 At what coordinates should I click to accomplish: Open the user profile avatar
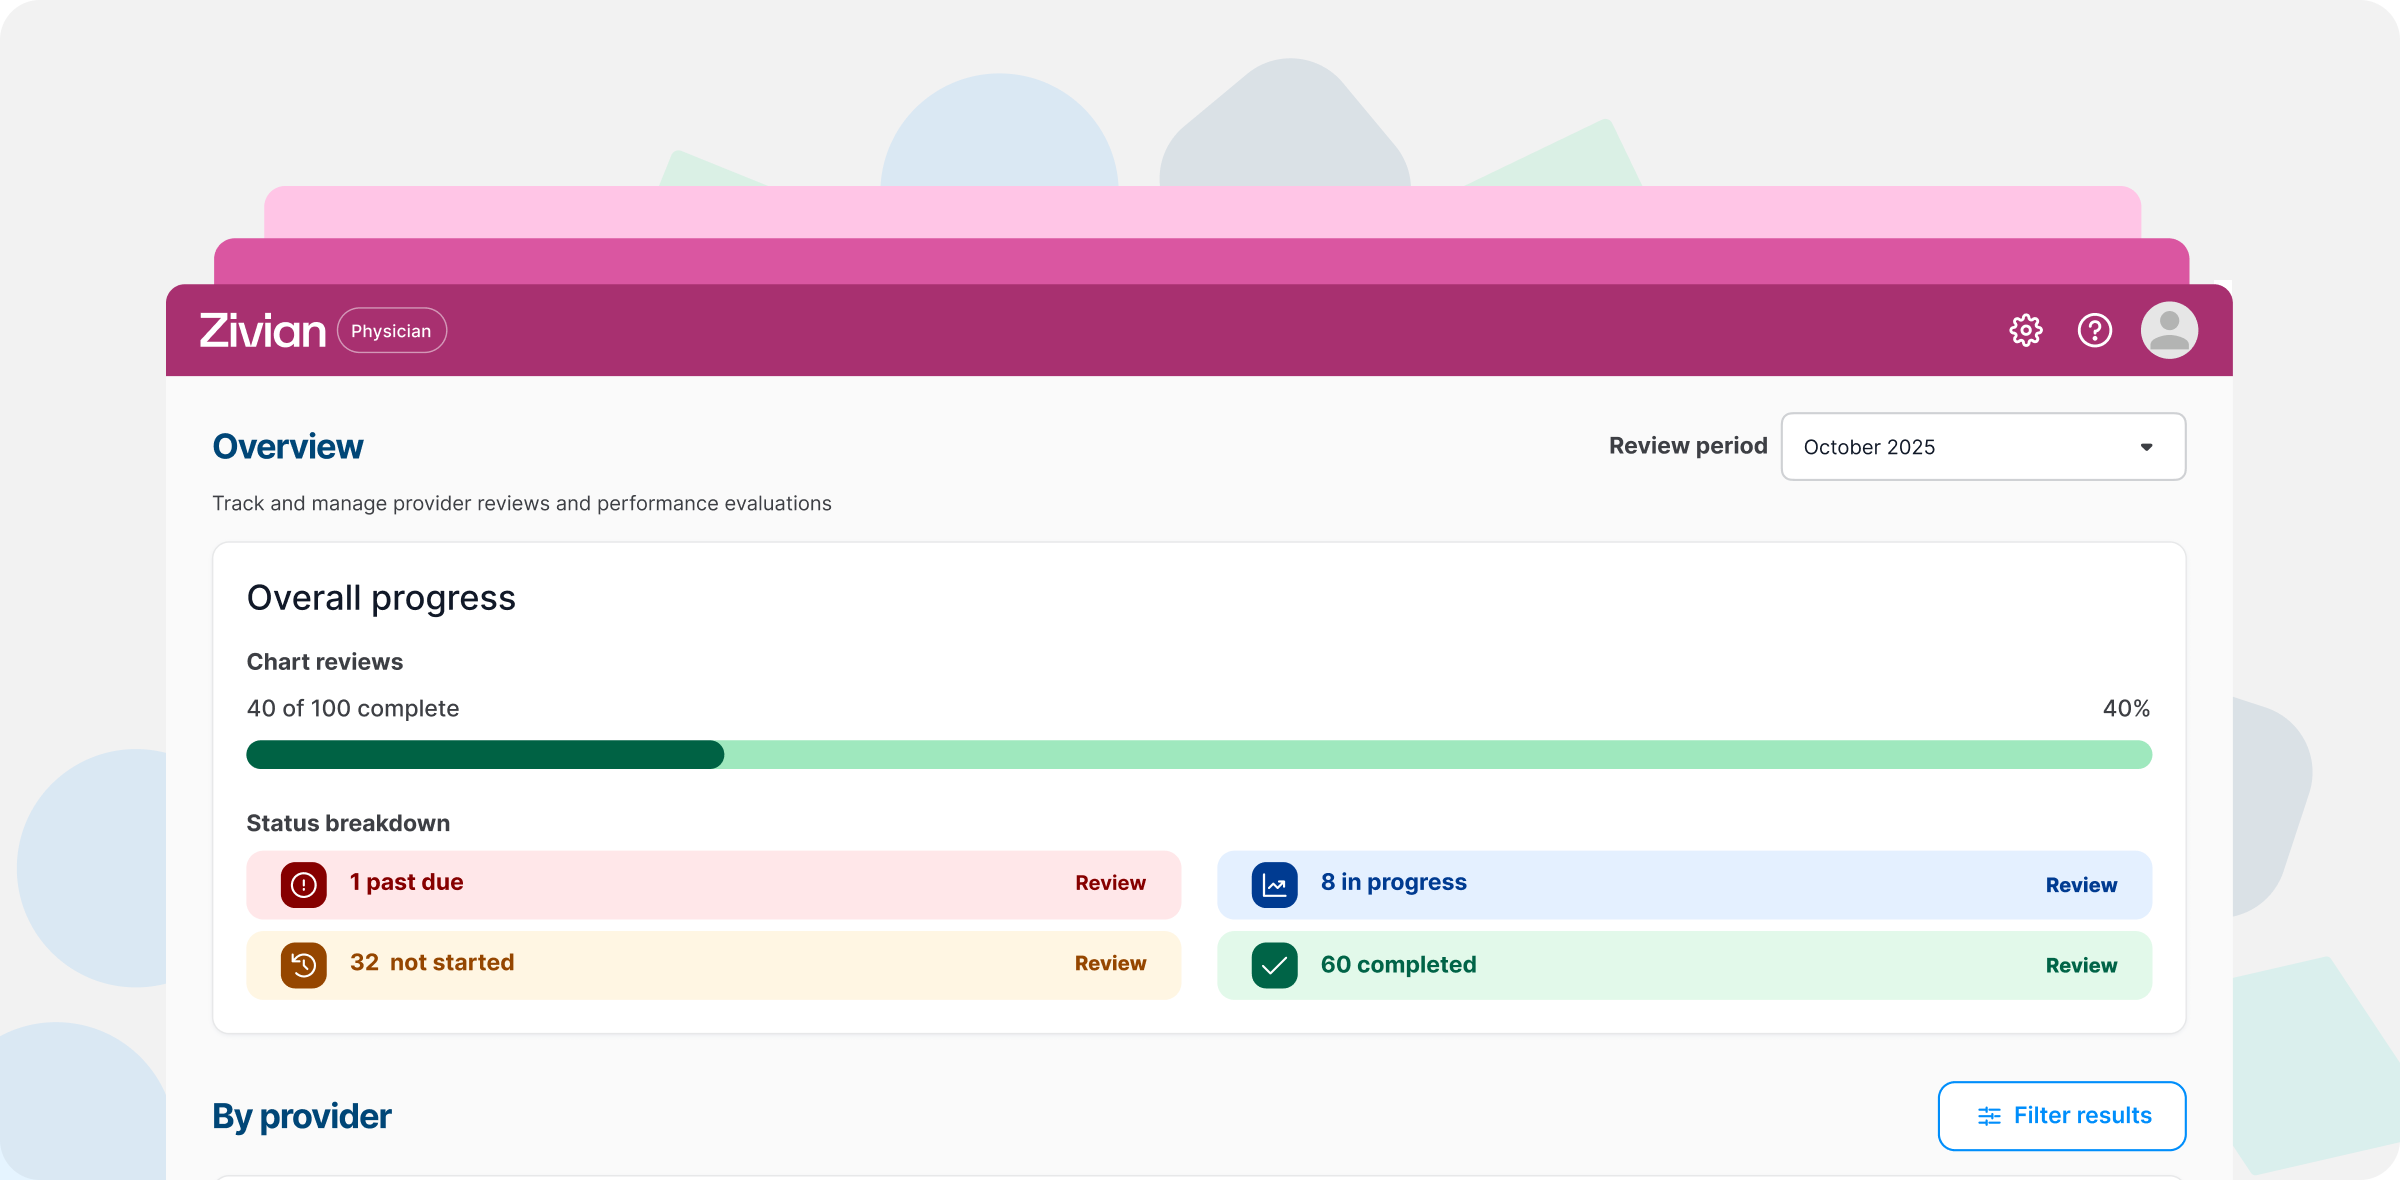click(x=2169, y=330)
